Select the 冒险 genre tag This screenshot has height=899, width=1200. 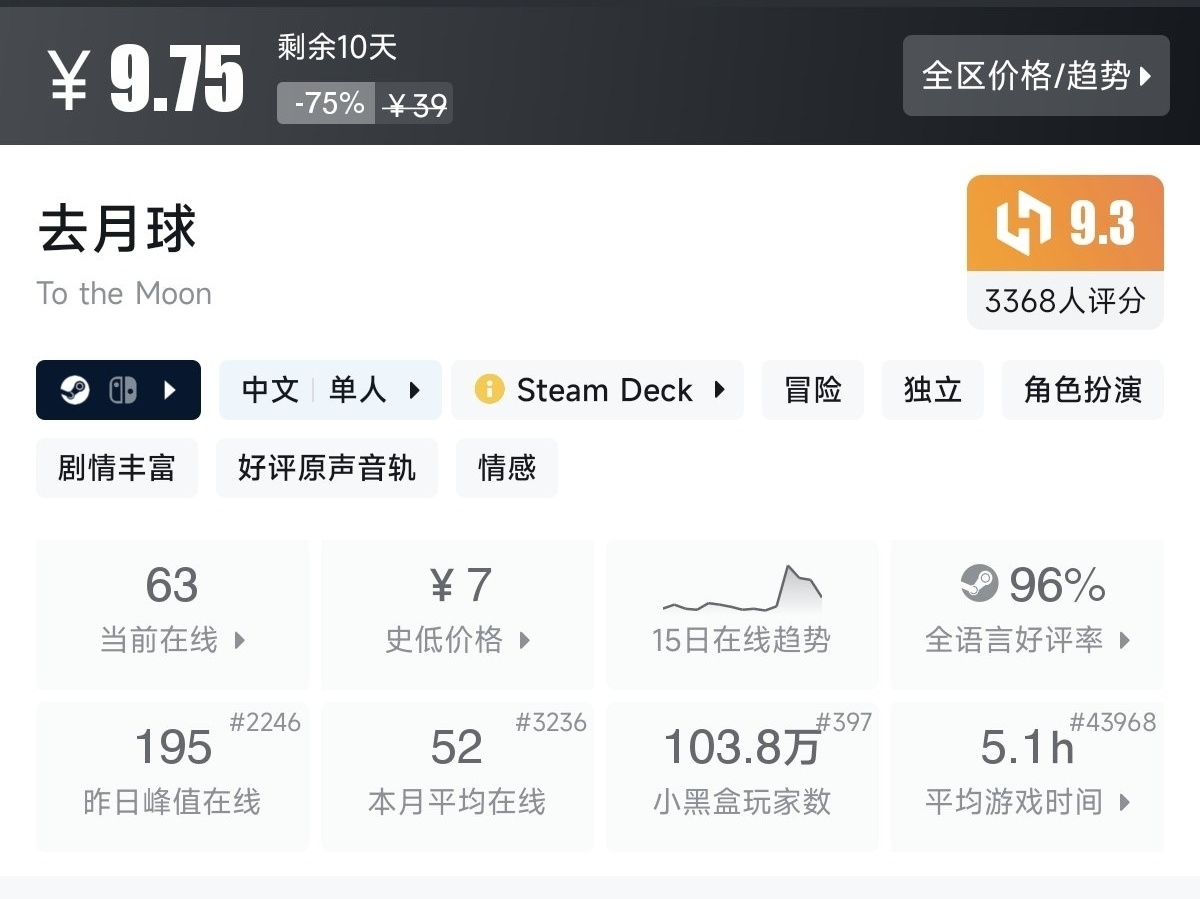pyautogui.click(x=812, y=390)
